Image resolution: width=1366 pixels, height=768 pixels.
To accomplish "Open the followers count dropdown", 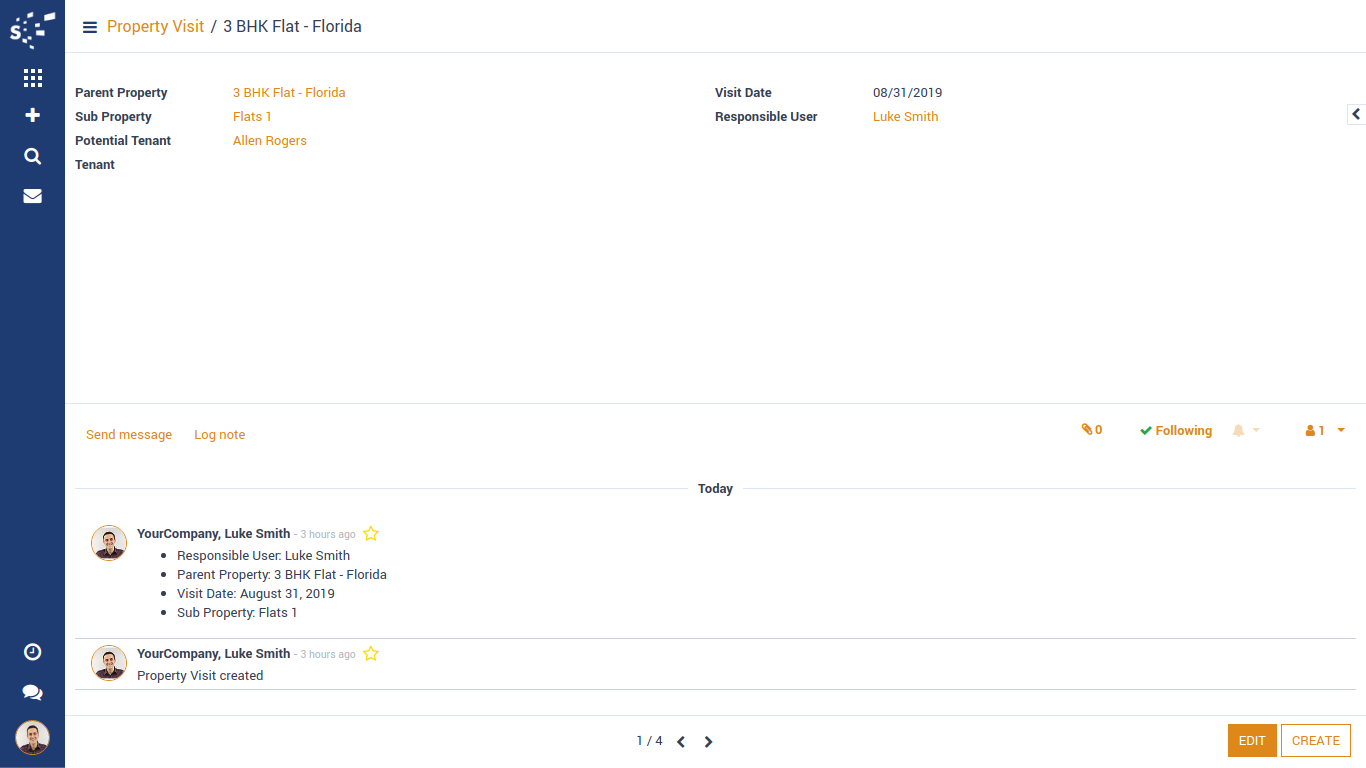I will click(x=1325, y=431).
